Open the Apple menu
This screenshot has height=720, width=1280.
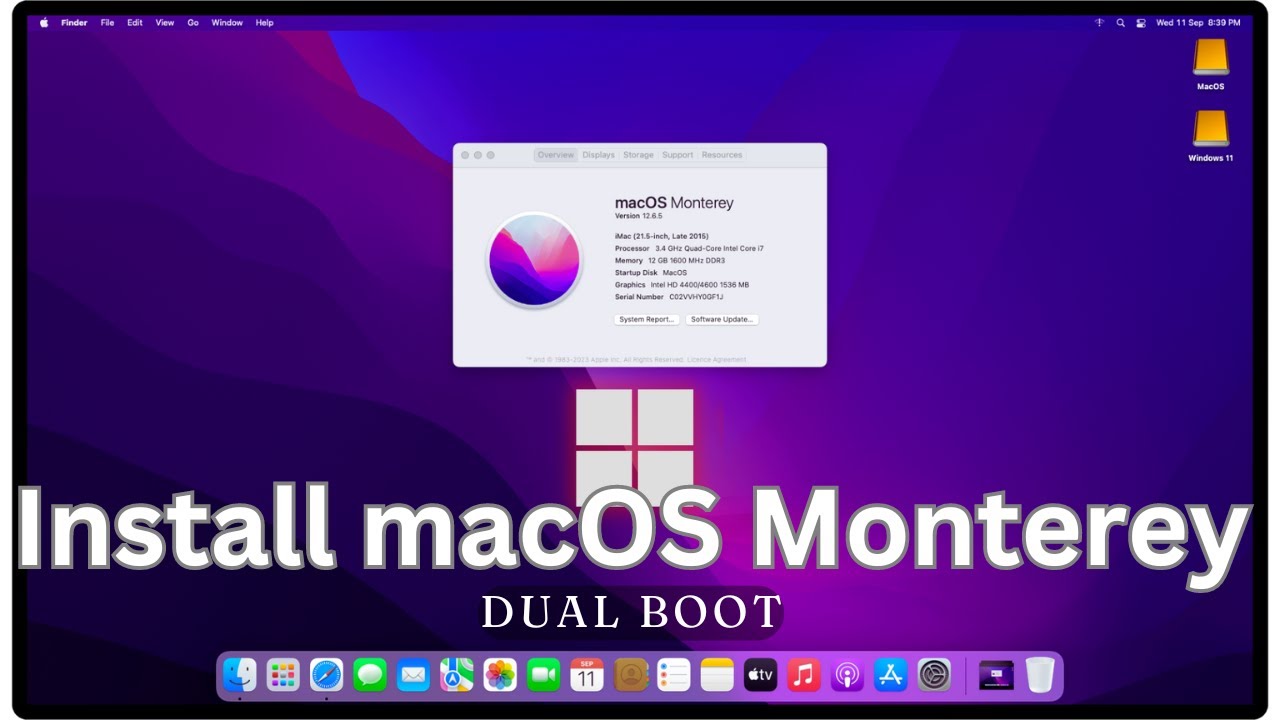tap(44, 22)
